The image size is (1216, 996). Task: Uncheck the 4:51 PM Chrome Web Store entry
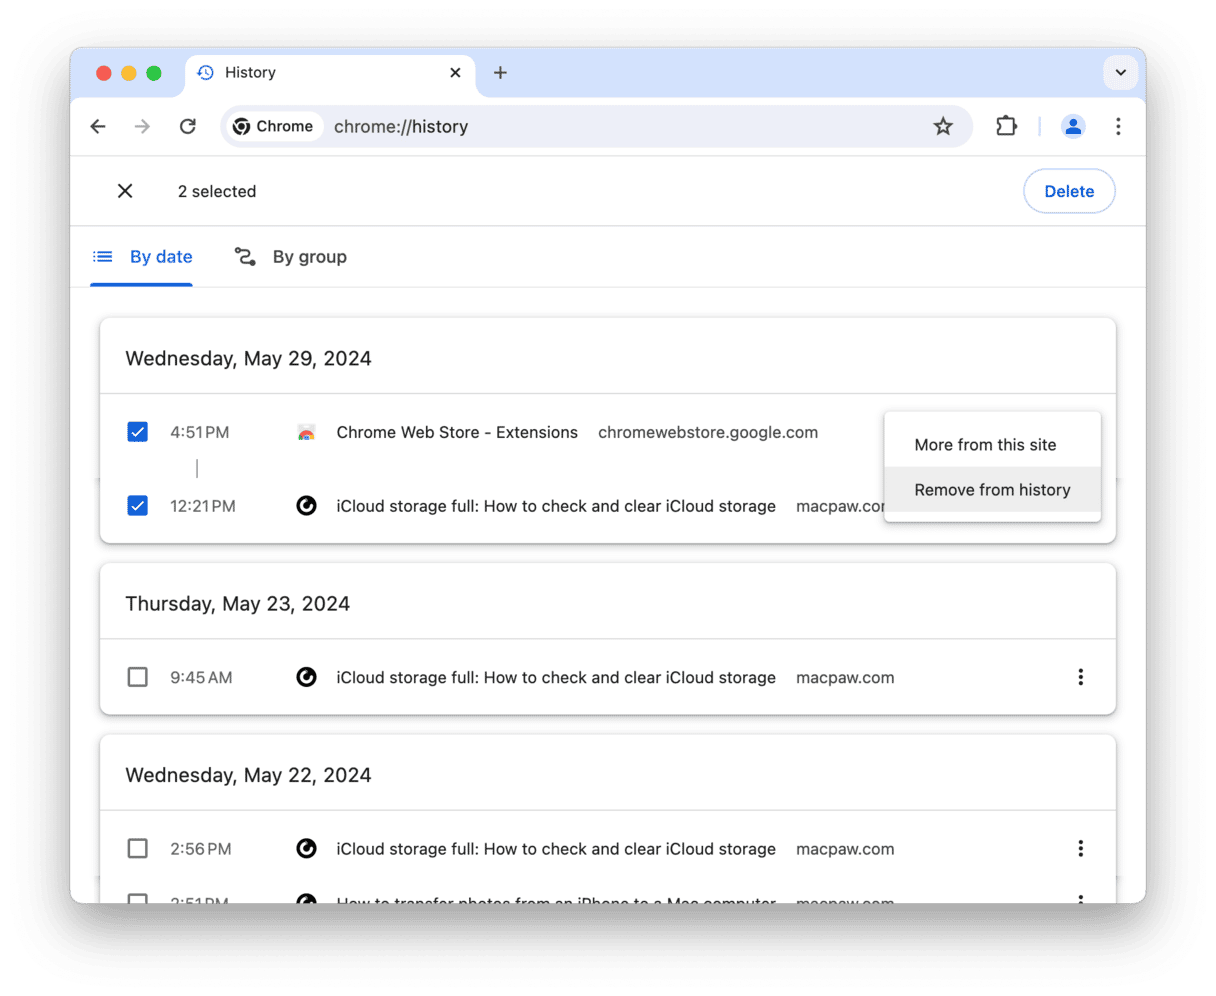(x=138, y=432)
